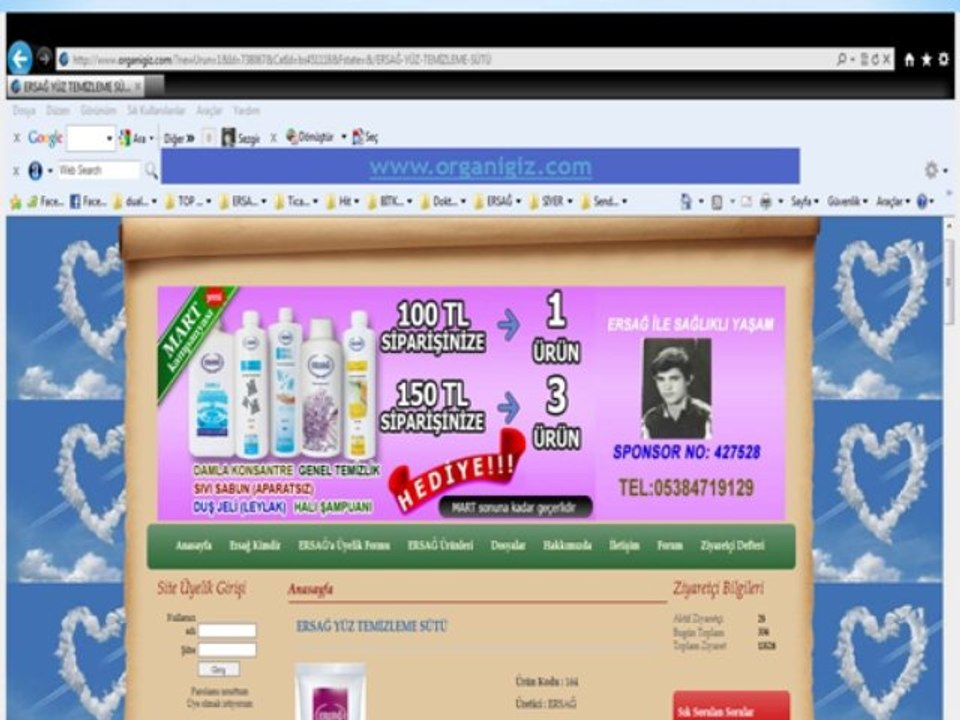Open the Dosya menu
The width and height of the screenshot is (960, 720).
tap(24, 111)
